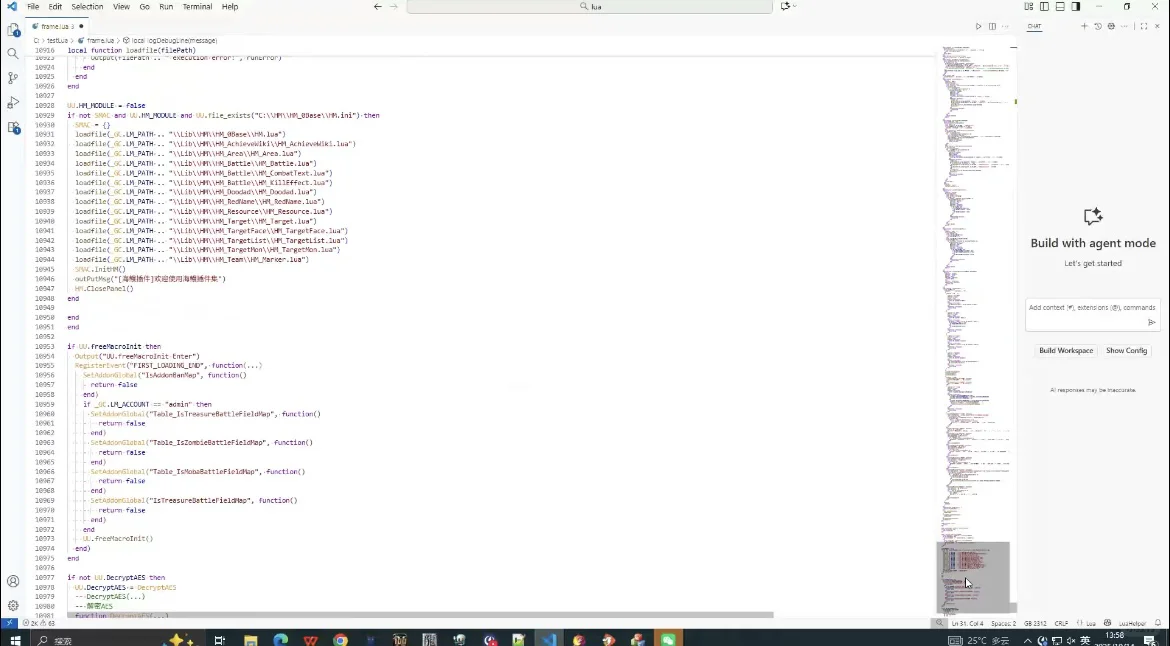The image size is (1170, 646).
Task: Change cursor position Ln 31, Col 4
Action: pyautogui.click(x=967, y=623)
